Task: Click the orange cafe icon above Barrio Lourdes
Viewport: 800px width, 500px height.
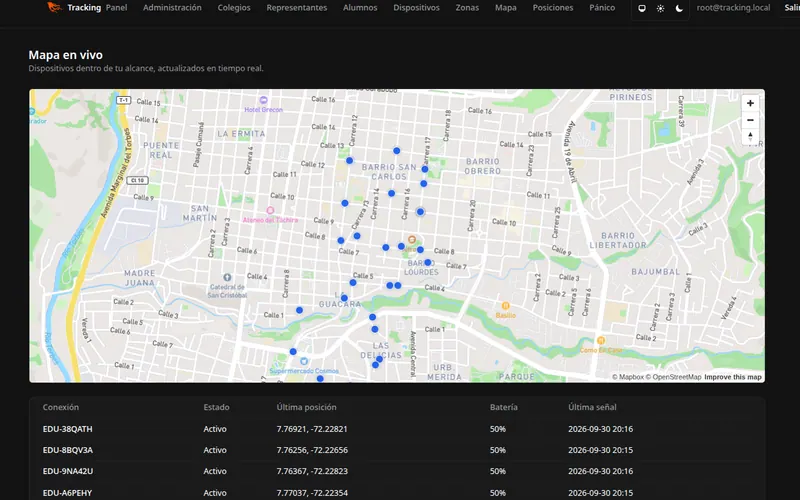Action: tap(412, 239)
